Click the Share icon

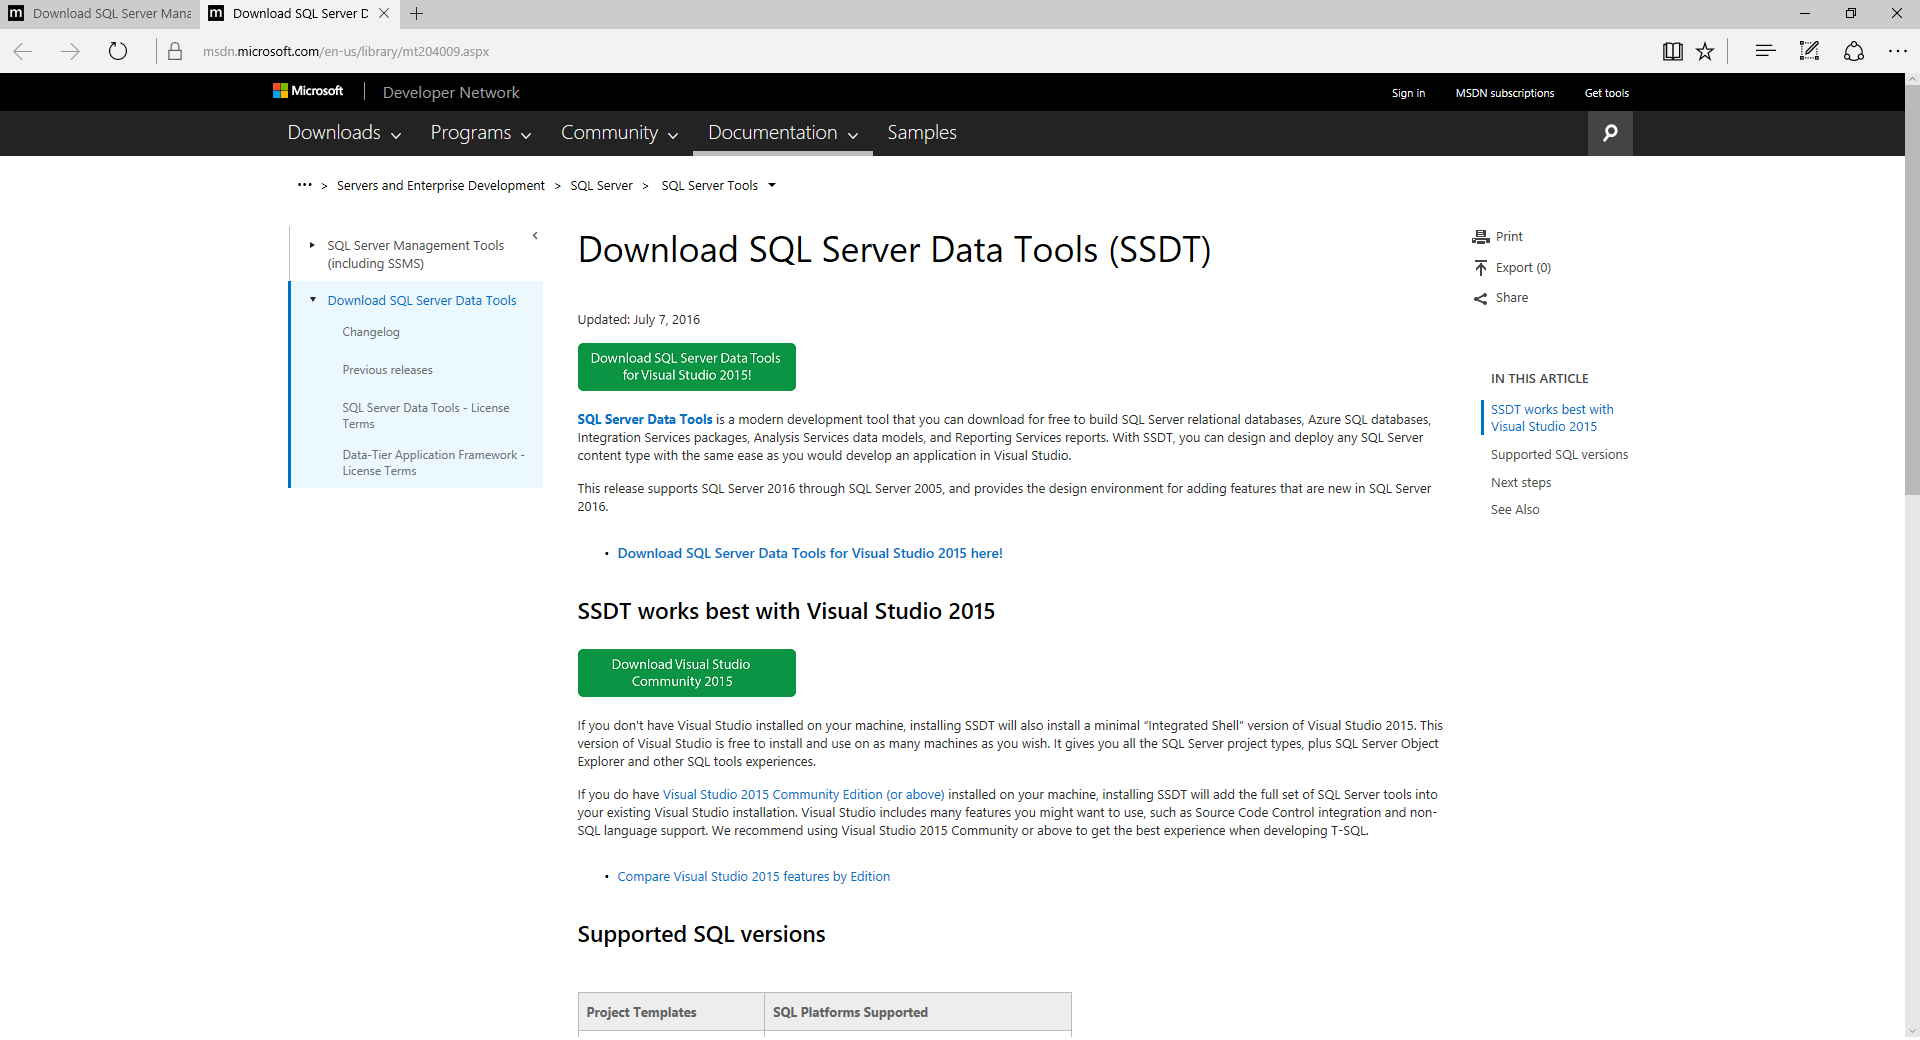coord(1481,298)
